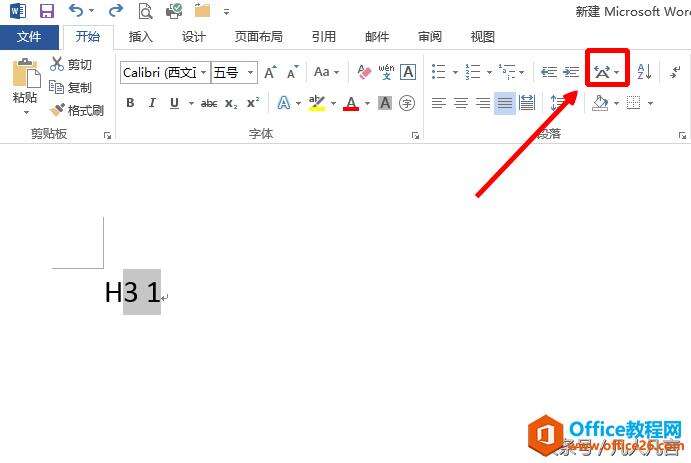The image size is (691, 463).
Task: Redo the last action
Action: point(115,11)
